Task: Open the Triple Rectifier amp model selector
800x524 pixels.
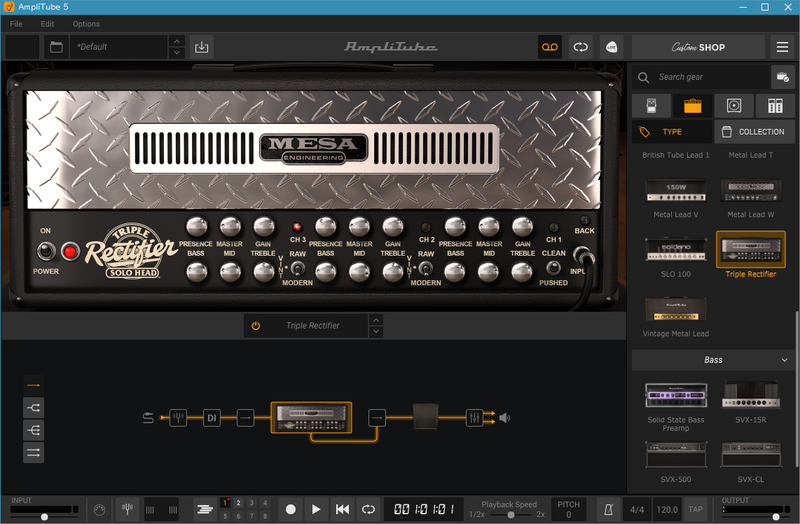Action: [x=312, y=326]
